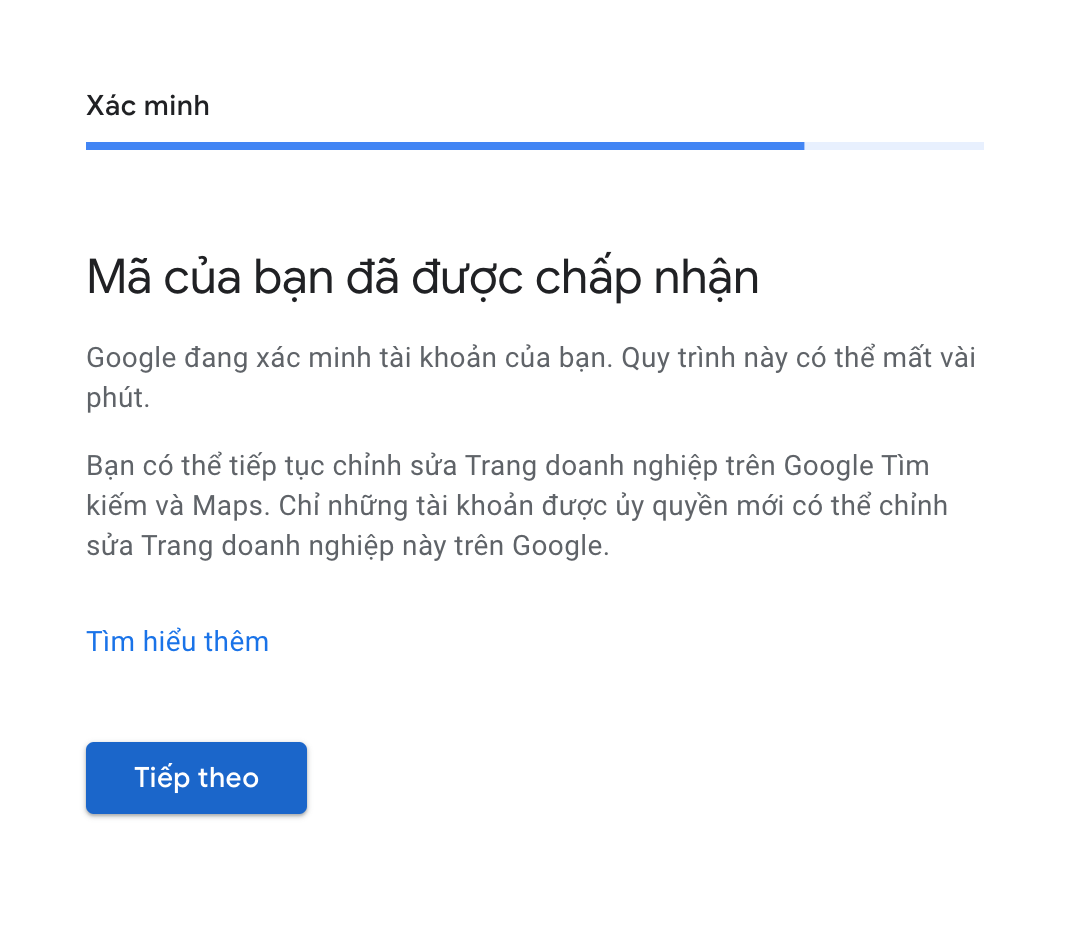The image size is (1092, 950).
Task: Click the word "kiếm" starting the second line
Action: tap(116, 506)
